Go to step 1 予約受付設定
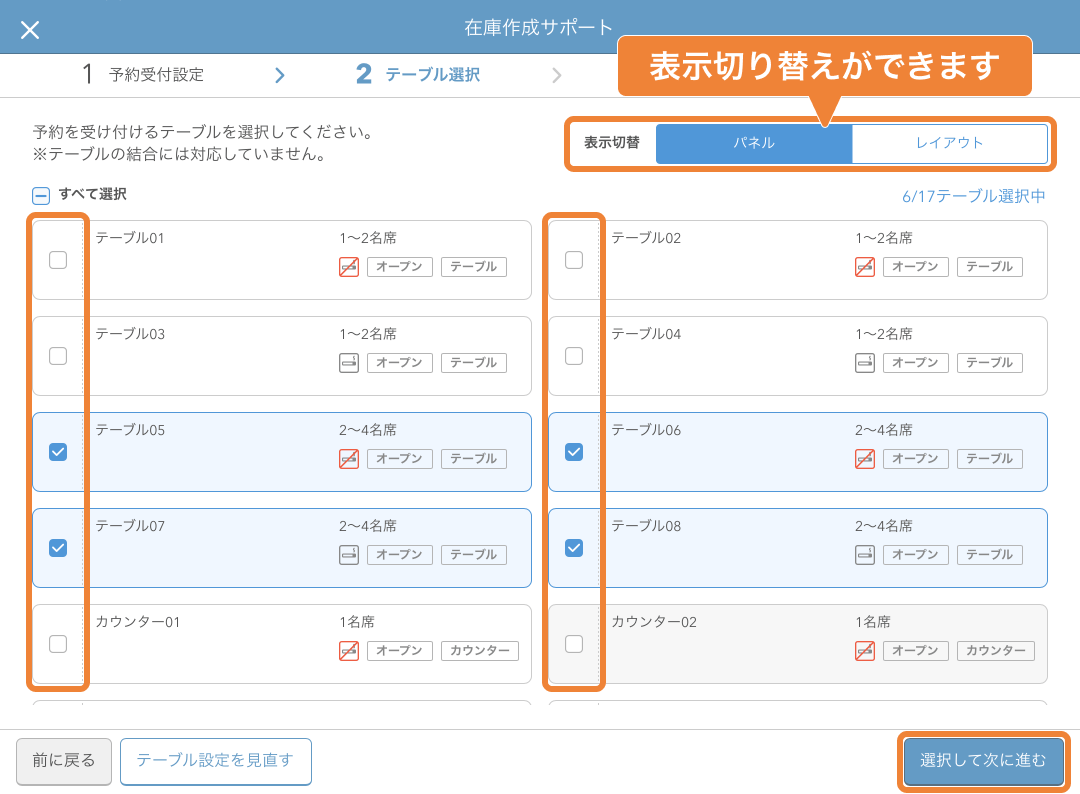This screenshot has height=794, width=1080. [x=143, y=74]
